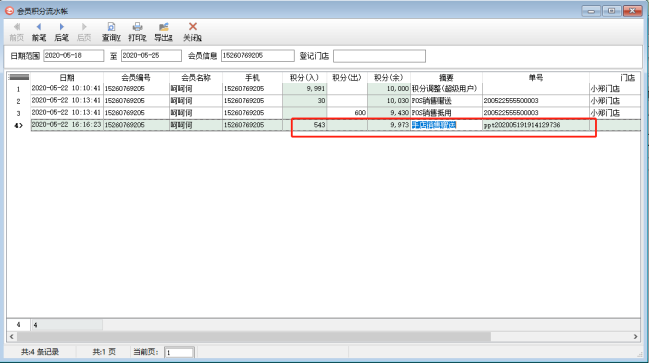Go to the last page (后页)
The width and height of the screenshot is (649, 363).
click(x=84, y=32)
